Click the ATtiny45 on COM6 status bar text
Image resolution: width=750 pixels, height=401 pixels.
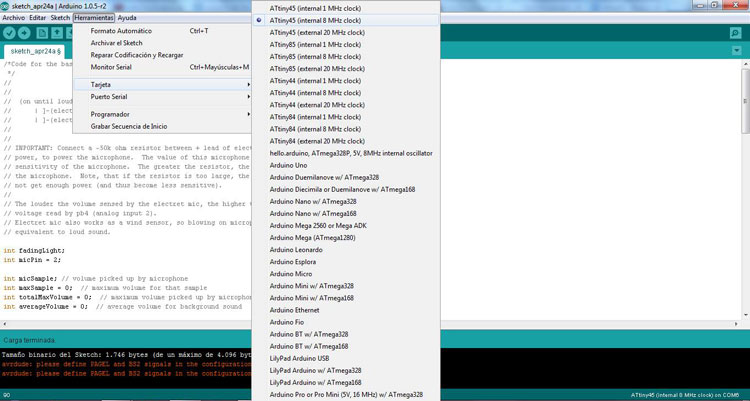685,395
